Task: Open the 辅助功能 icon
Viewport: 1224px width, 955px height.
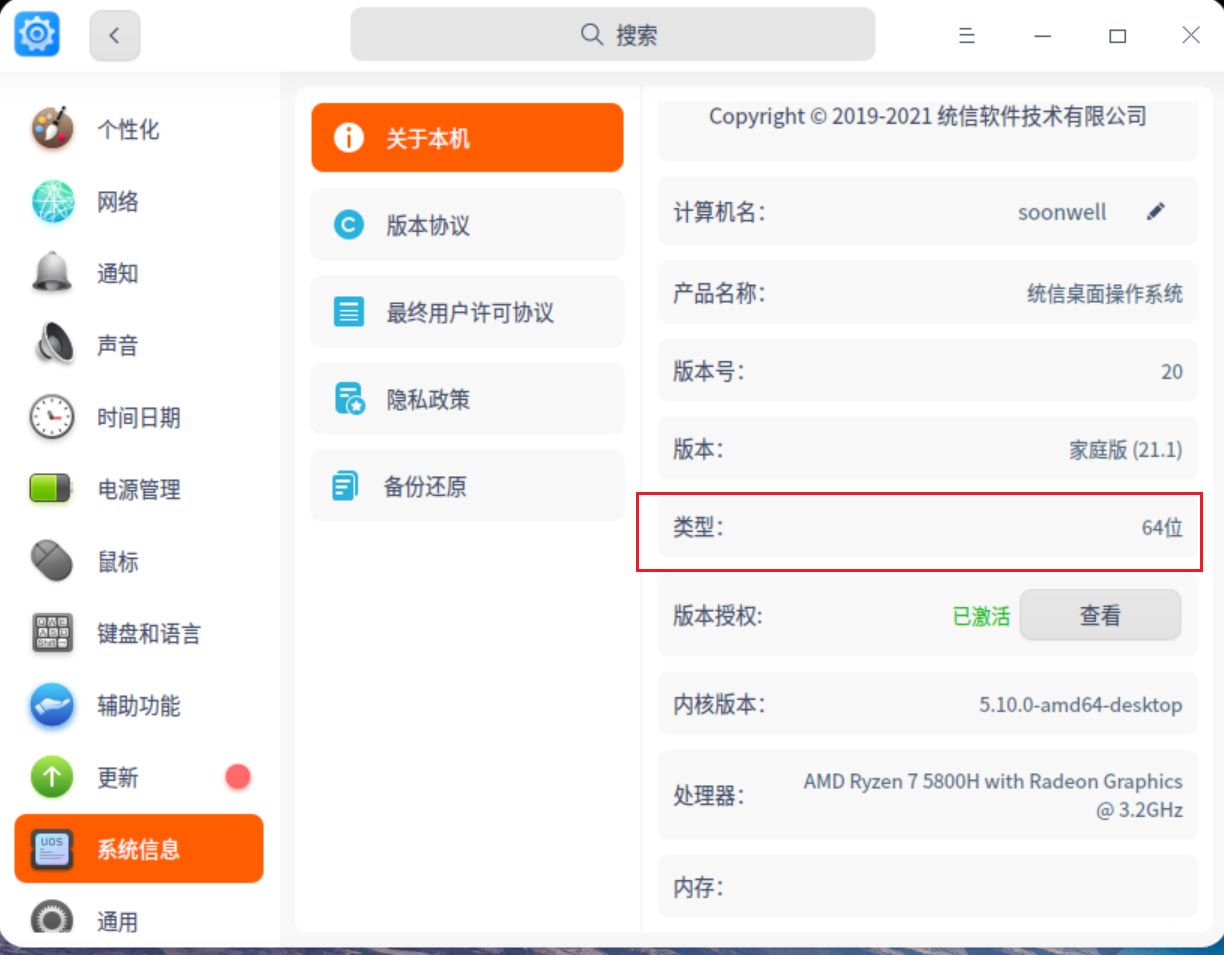Action: coord(52,705)
